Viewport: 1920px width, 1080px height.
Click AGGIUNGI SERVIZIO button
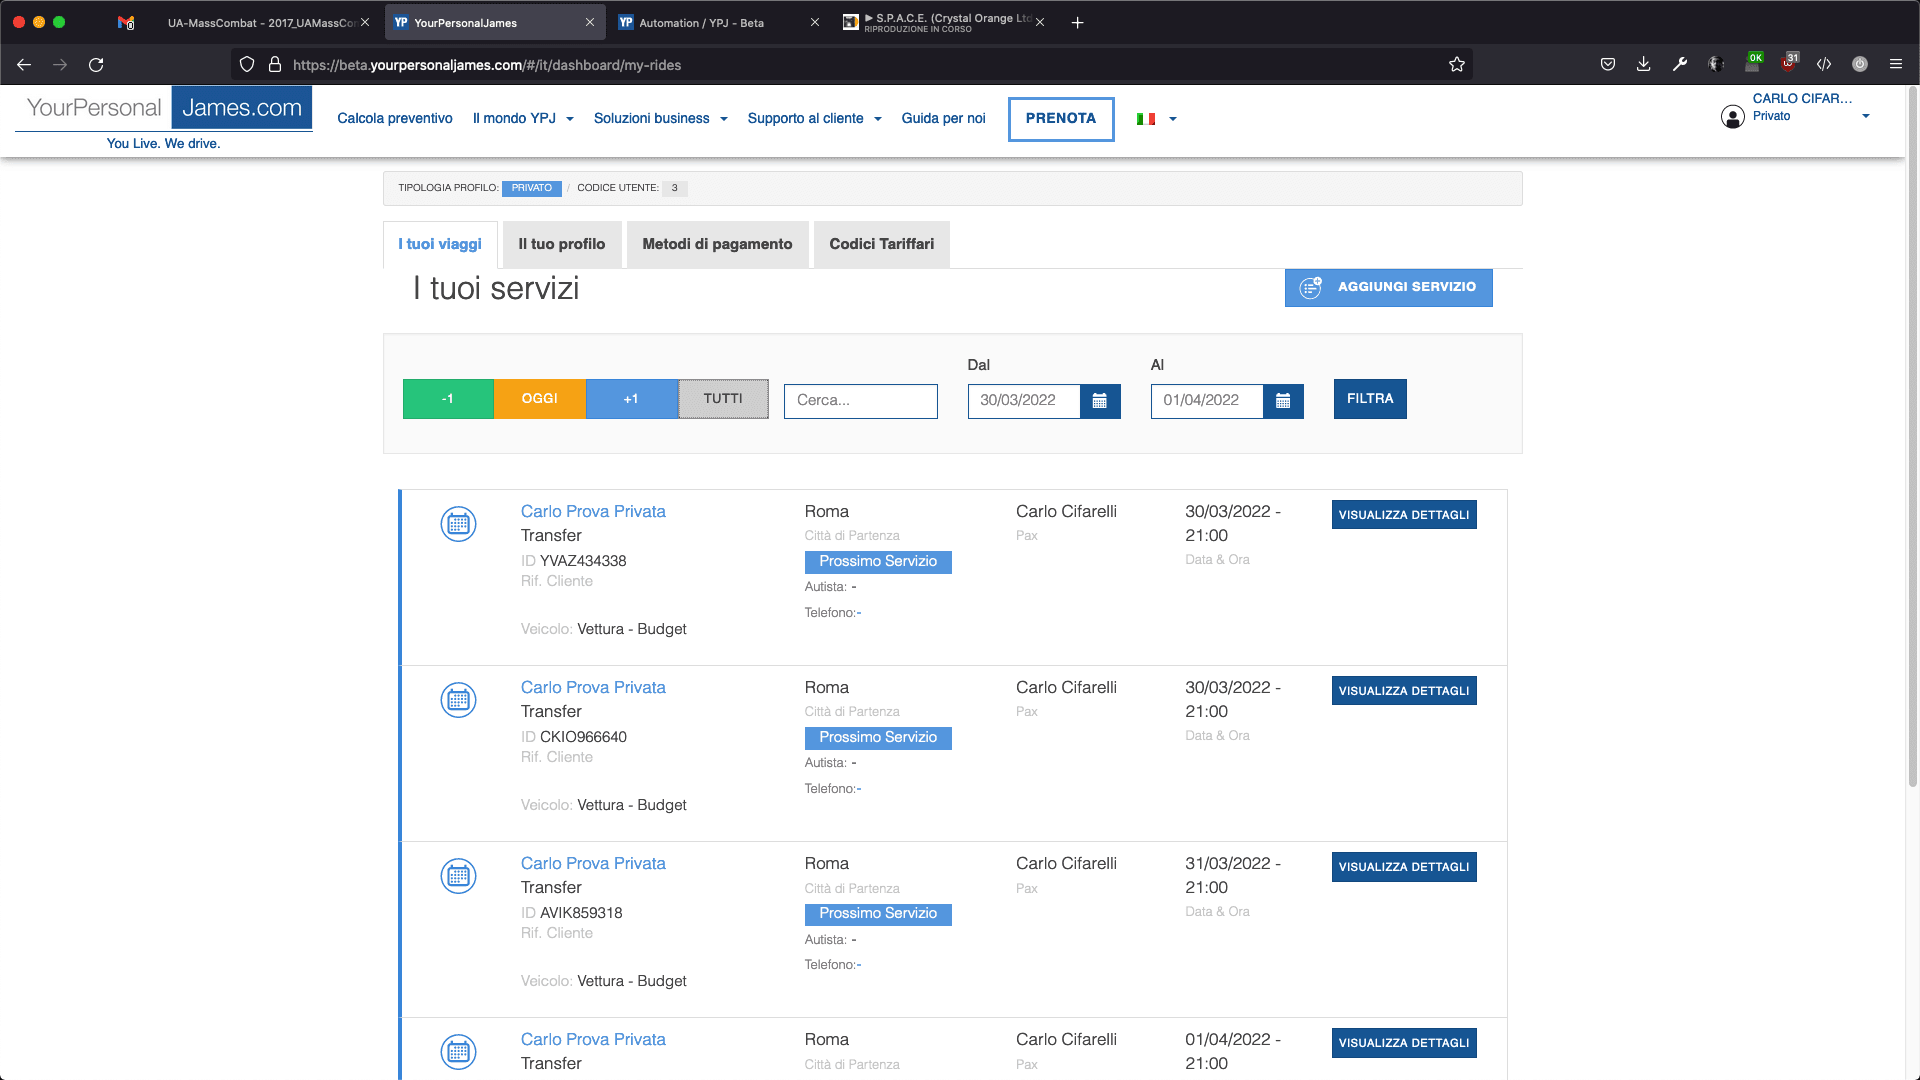pyautogui.click(x=1388, y=288)
